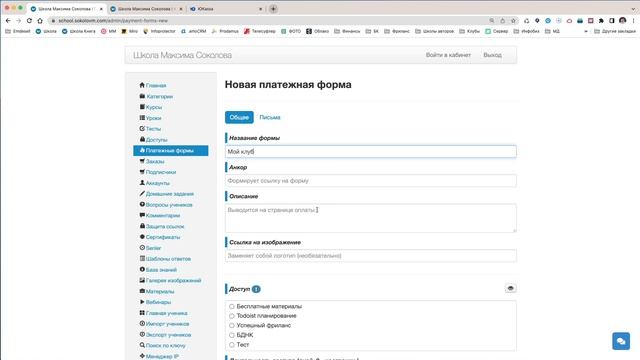Image resolution: width=640 pixels, height=360 pixels.
Task: Switch to the Письма tab
Action: coord(270,117)
